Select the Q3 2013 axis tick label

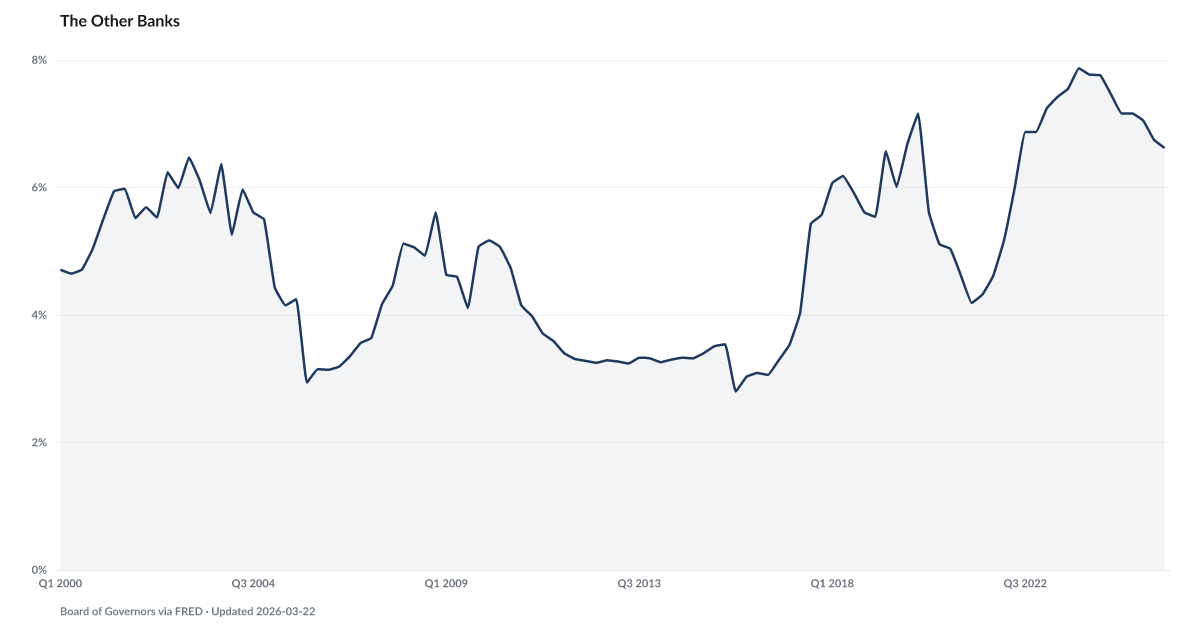(639, 583)
